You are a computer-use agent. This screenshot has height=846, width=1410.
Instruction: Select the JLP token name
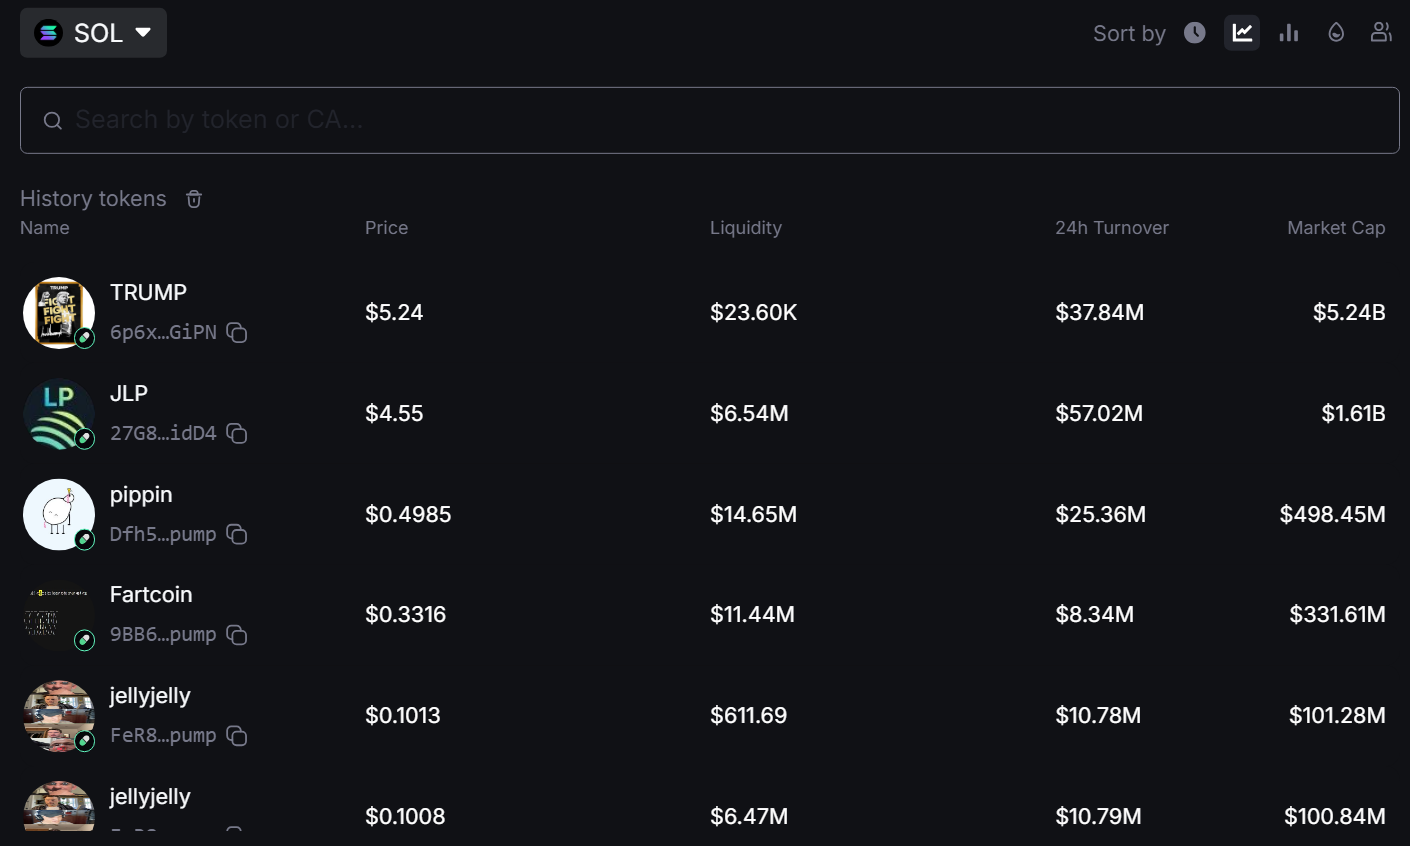[x=129, y=393]
